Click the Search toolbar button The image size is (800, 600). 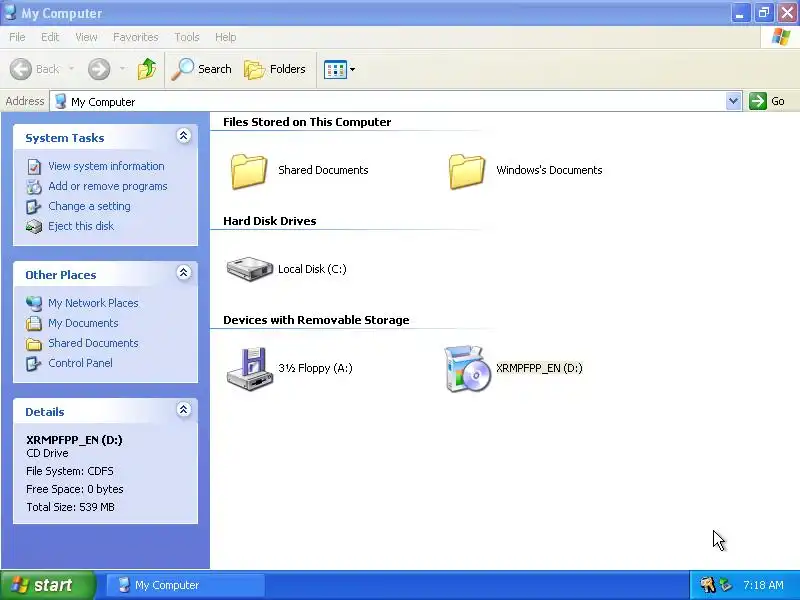[201, 69]
